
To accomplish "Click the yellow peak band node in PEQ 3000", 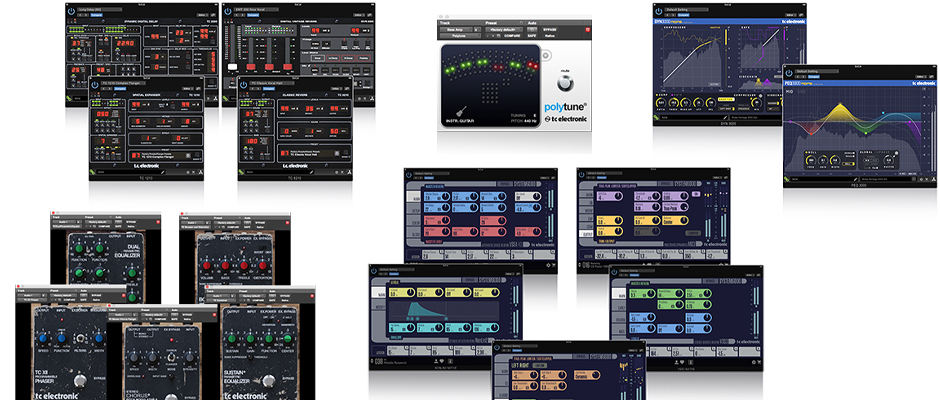I will tap(841, 106).
